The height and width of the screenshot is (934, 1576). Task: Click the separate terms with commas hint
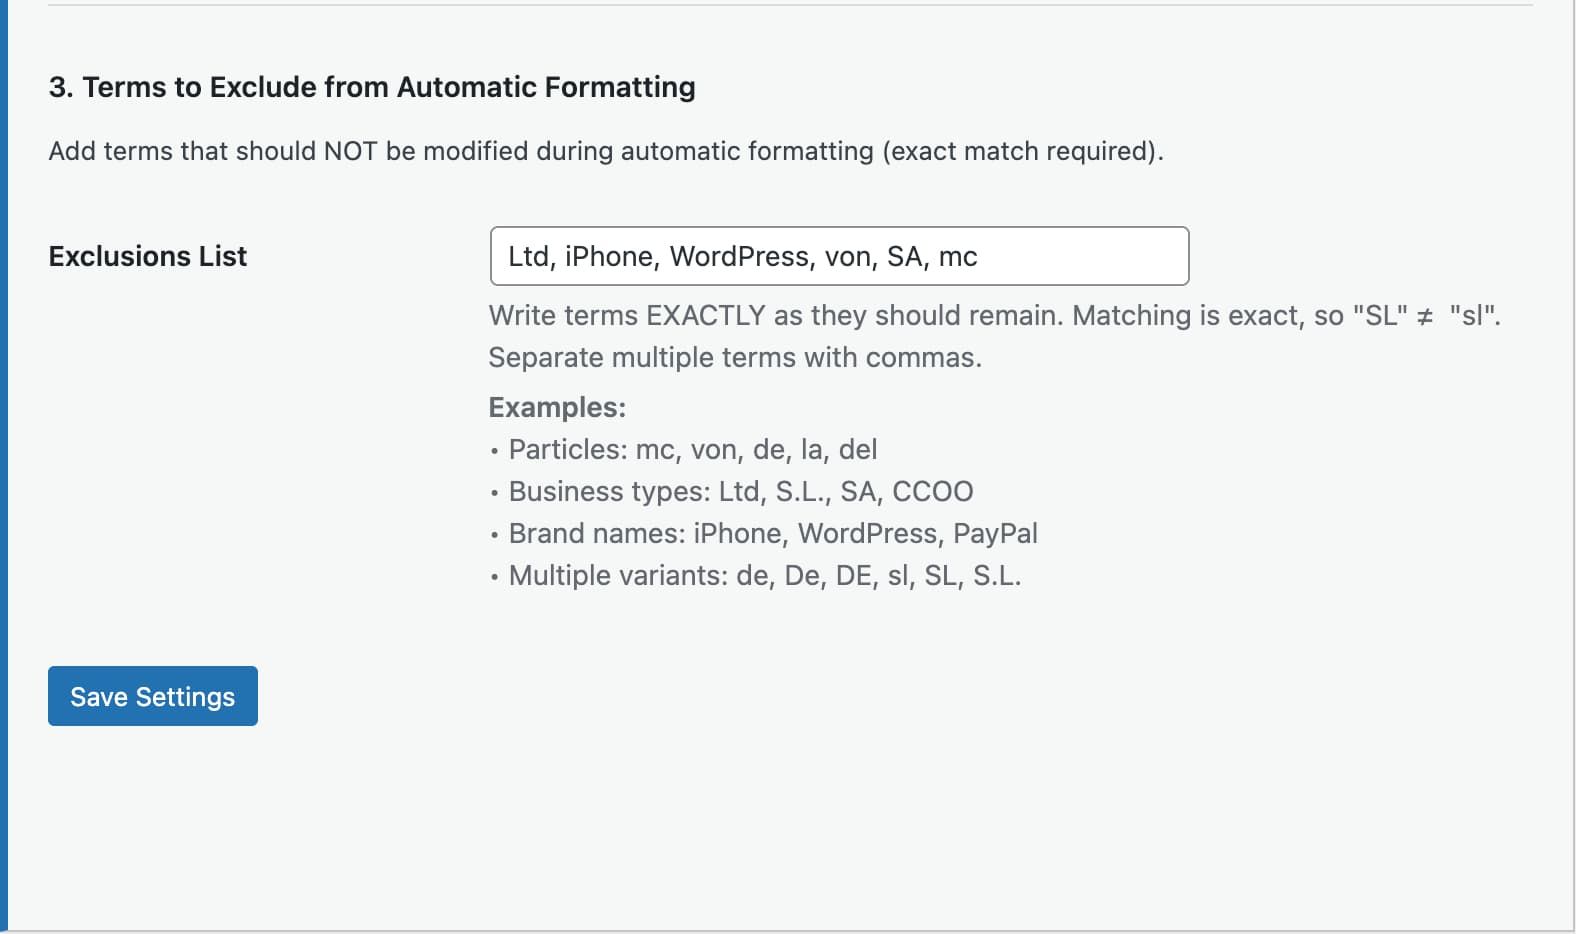(x=736, y=357)
